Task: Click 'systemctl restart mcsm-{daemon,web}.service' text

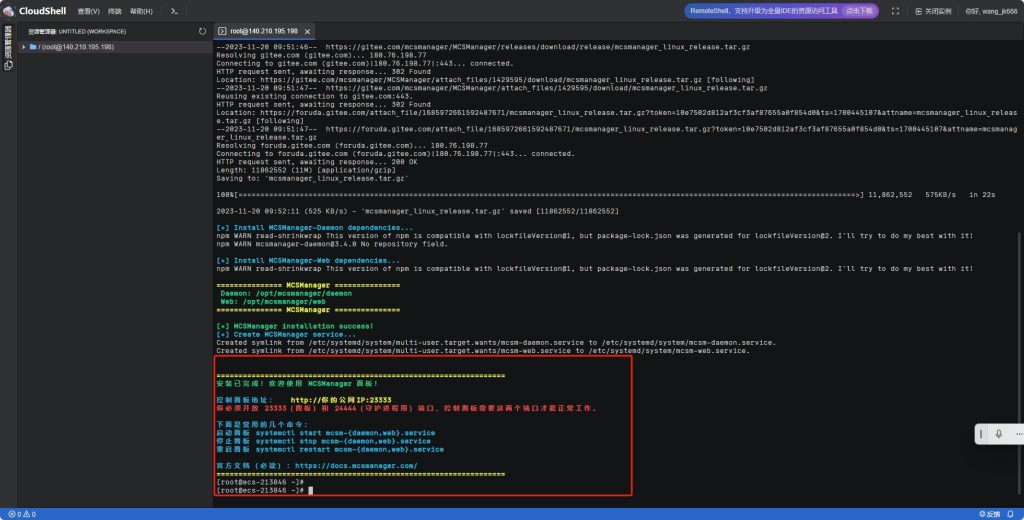Action: (349, 449)
